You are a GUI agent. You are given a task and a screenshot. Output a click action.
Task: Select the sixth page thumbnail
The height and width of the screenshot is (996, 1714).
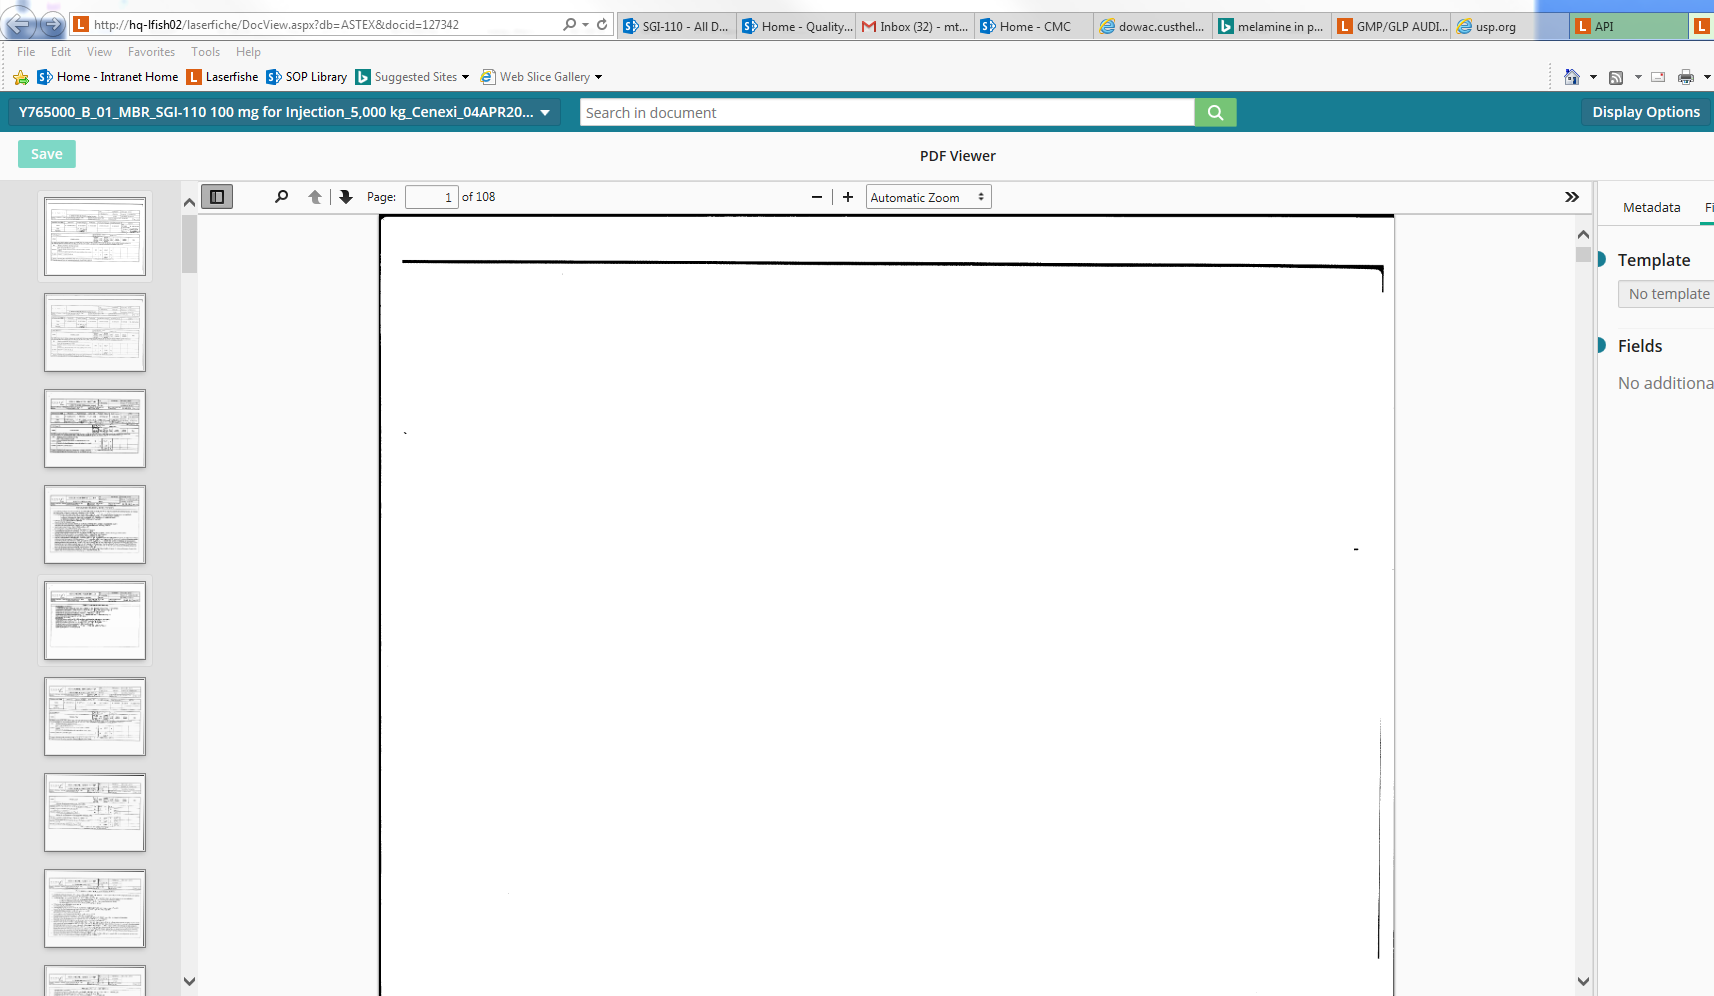95,716
